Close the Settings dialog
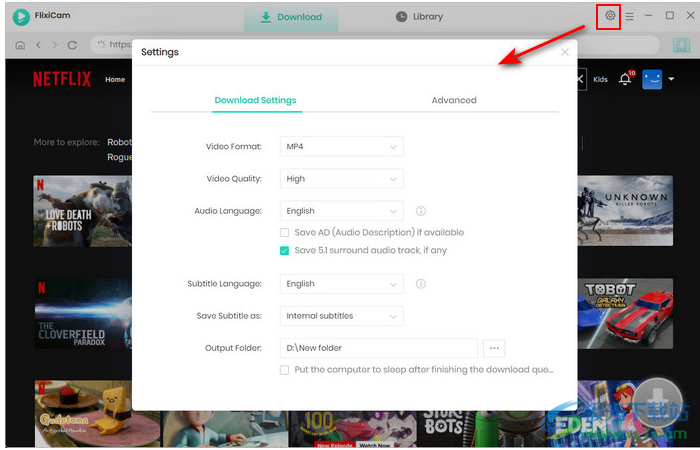Viewport: 700px width, 450px height. [x=565, y=52]
